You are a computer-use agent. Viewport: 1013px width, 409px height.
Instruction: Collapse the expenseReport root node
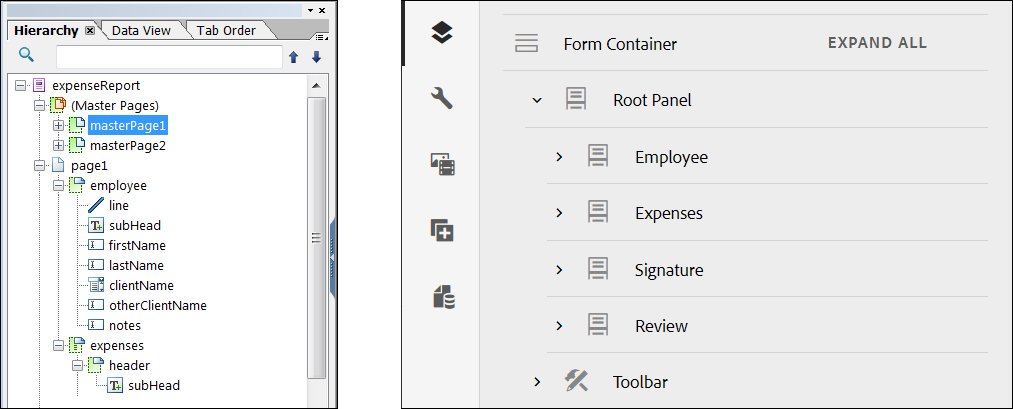click(20, 85)
